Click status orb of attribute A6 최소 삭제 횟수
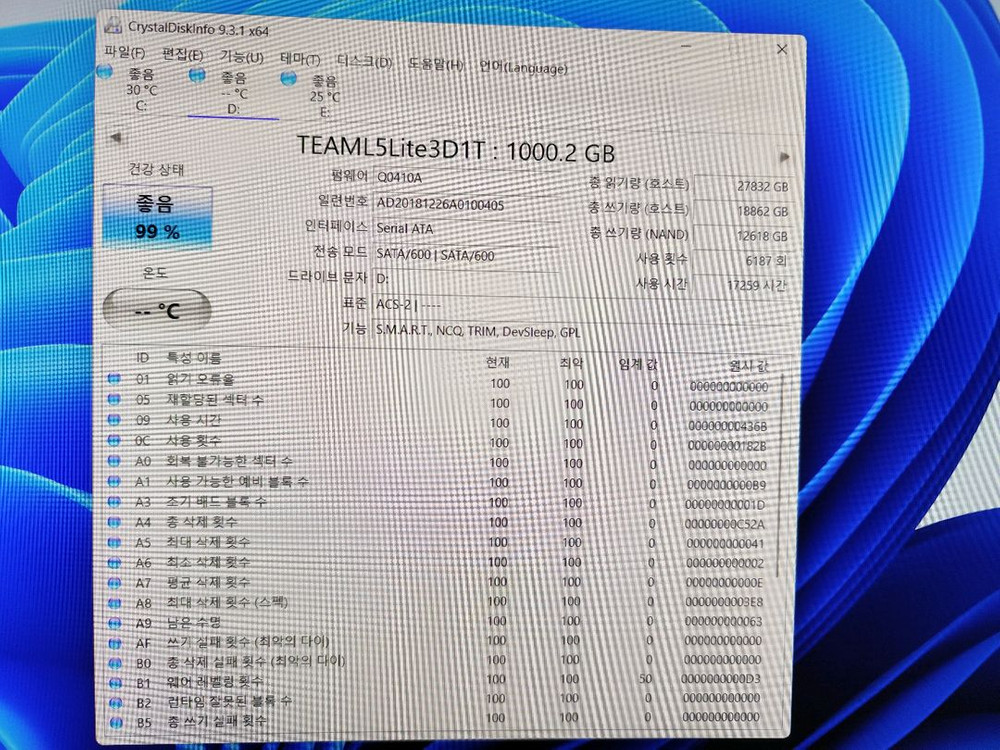Screen dimensions: 1000x750 tap(114, 562)
